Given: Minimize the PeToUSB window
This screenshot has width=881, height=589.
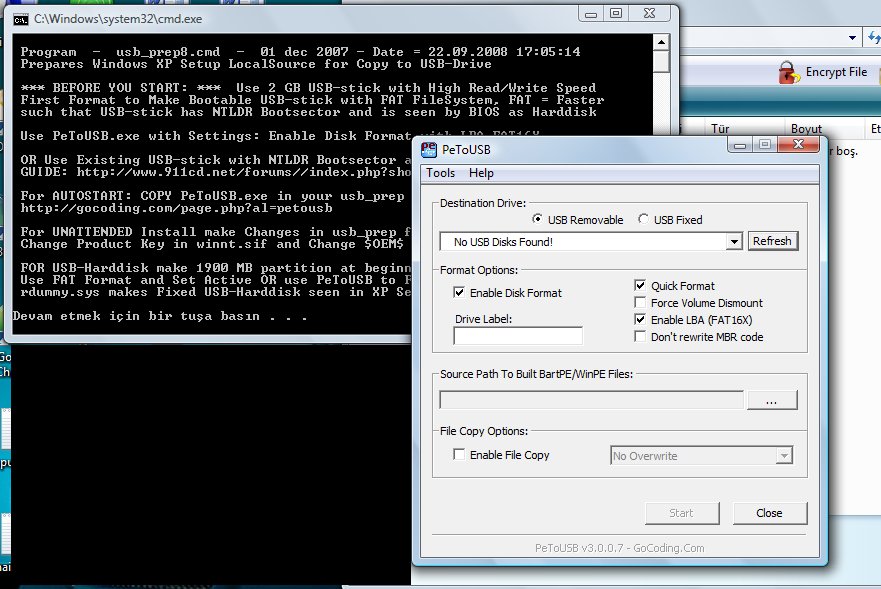Looking at the screenshot, I should click(740, 145).
